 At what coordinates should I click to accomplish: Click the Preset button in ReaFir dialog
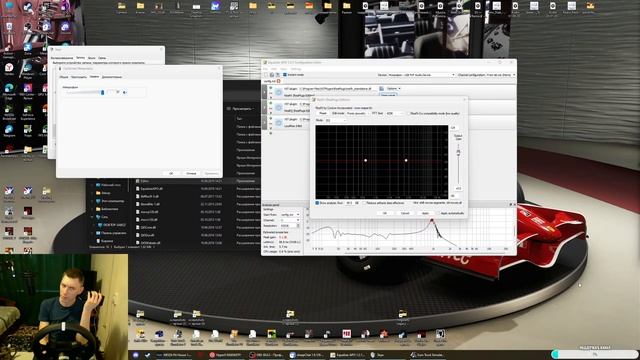pos(323,113)
